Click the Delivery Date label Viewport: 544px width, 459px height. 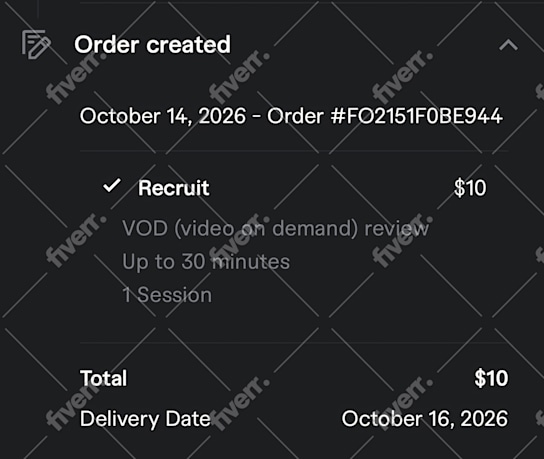click(x=145, y=418)
